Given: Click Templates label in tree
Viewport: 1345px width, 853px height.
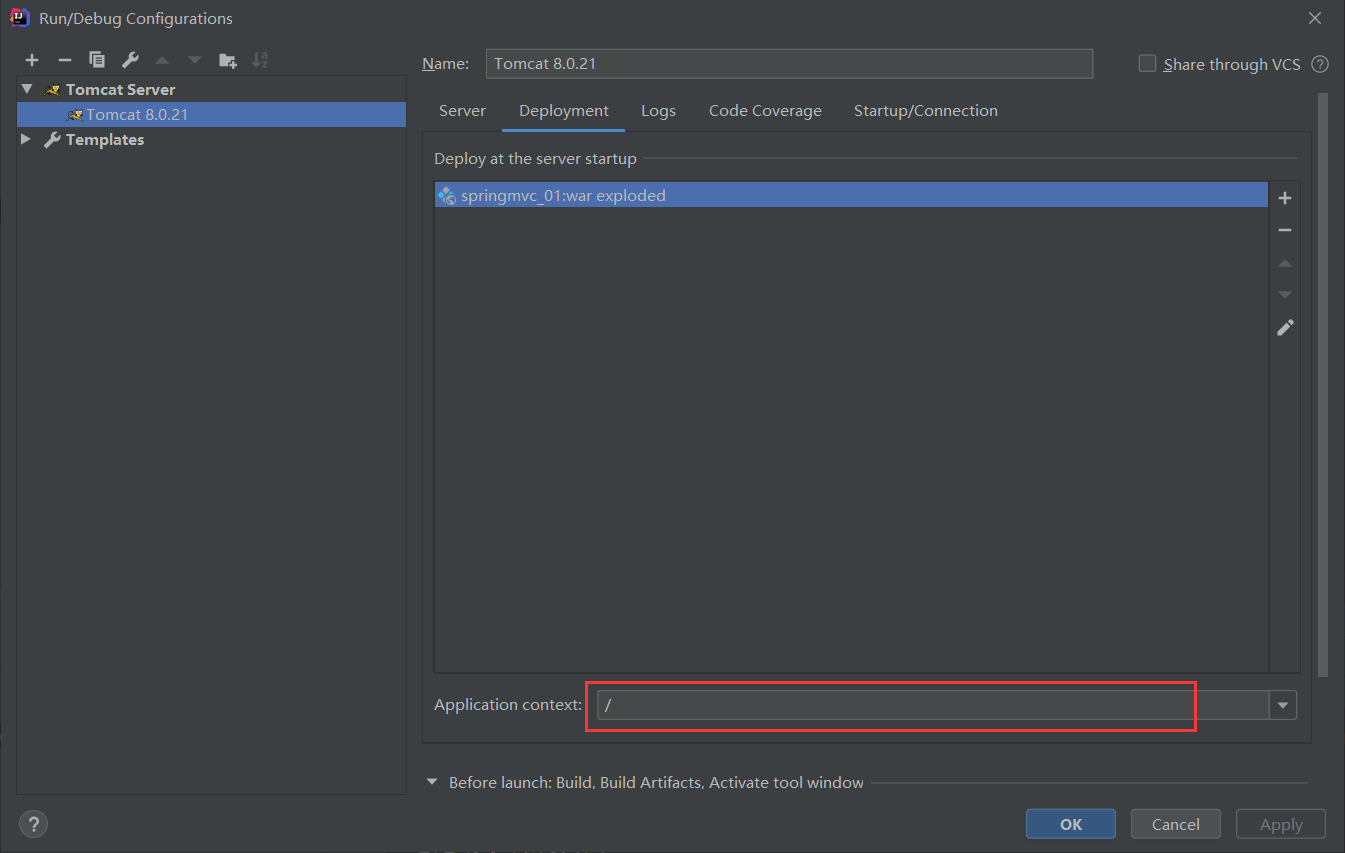Looking at the screenshot, I should [105, 140].
